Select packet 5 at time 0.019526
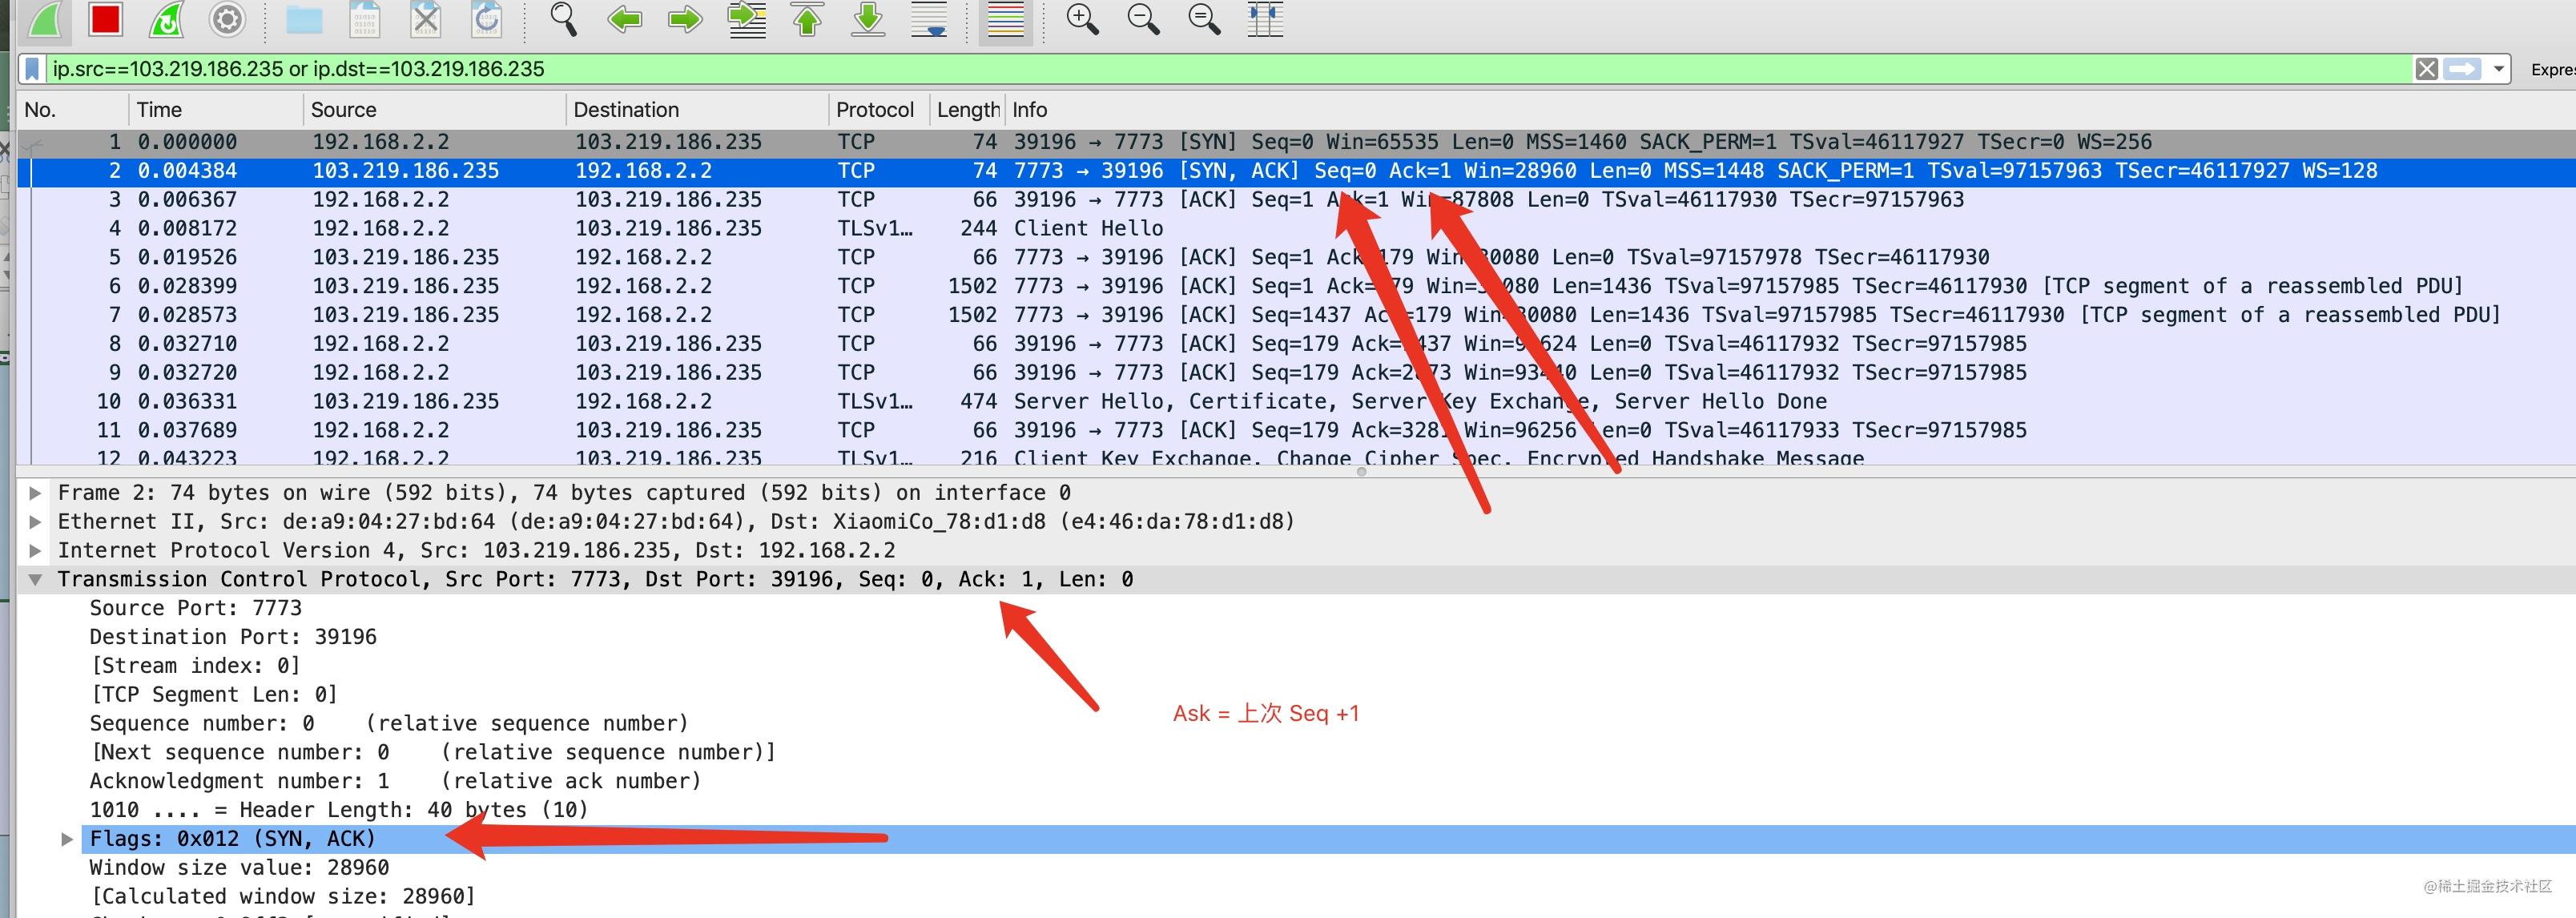 1296,257
